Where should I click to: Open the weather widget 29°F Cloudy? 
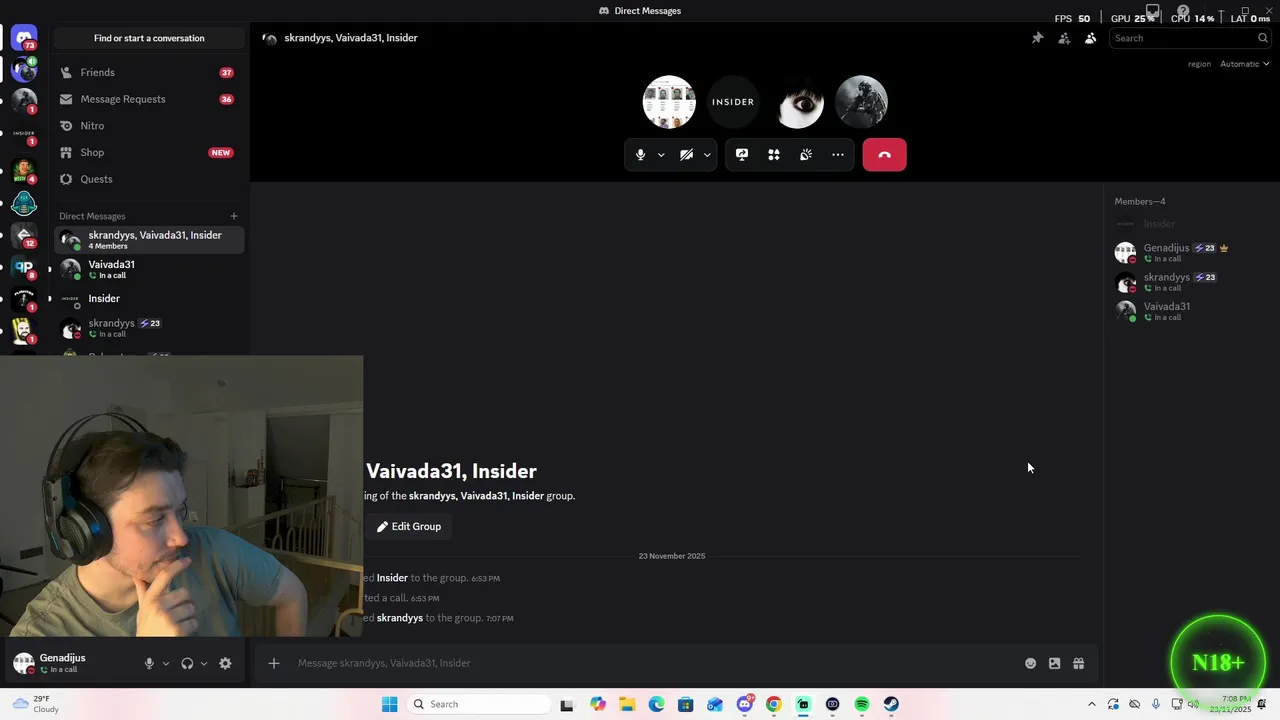37,704
